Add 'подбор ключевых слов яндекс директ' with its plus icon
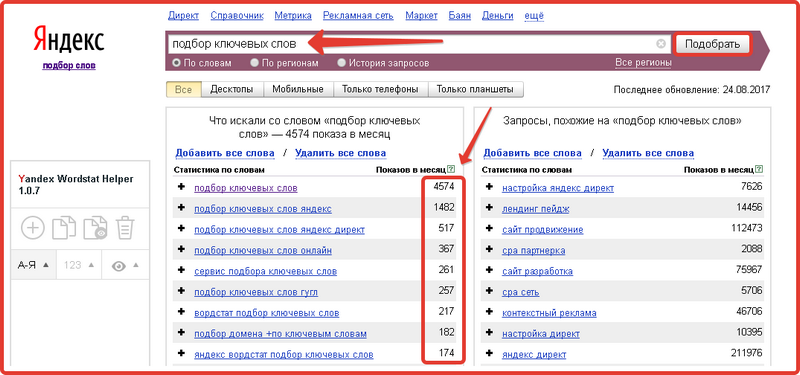800x375 pixels. click(x=181, y=229)
